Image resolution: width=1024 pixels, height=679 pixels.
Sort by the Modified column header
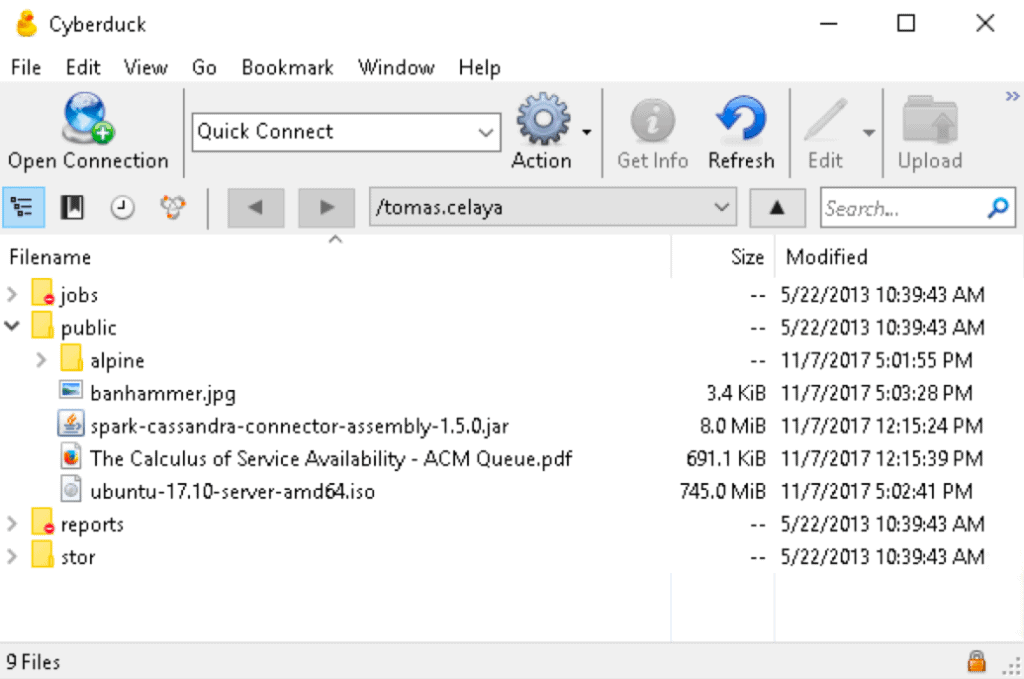[899, 257]
